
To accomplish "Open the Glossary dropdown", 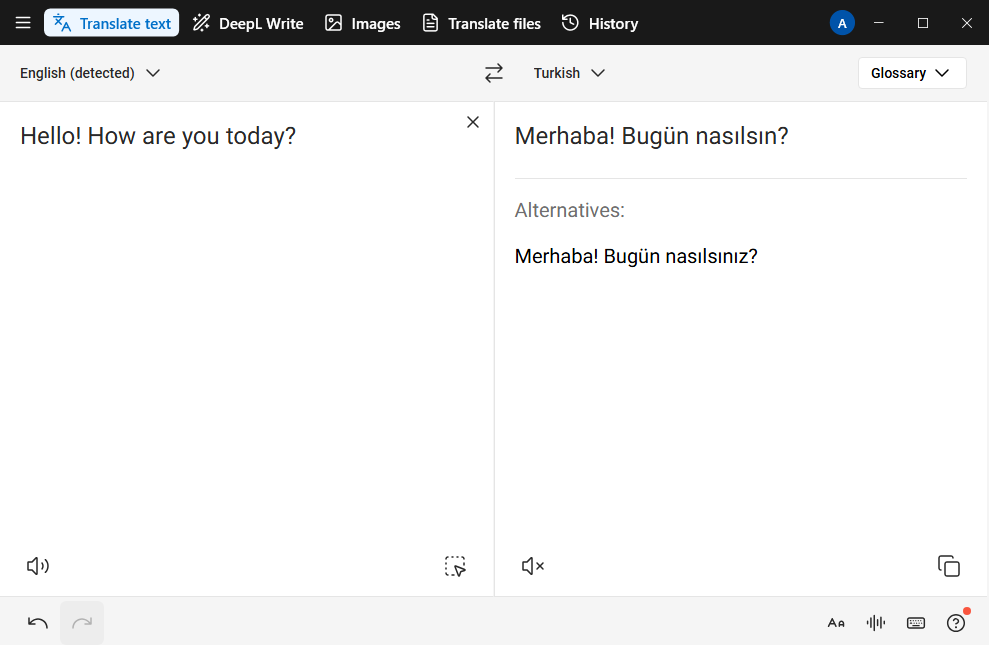I will coord(911,72).
